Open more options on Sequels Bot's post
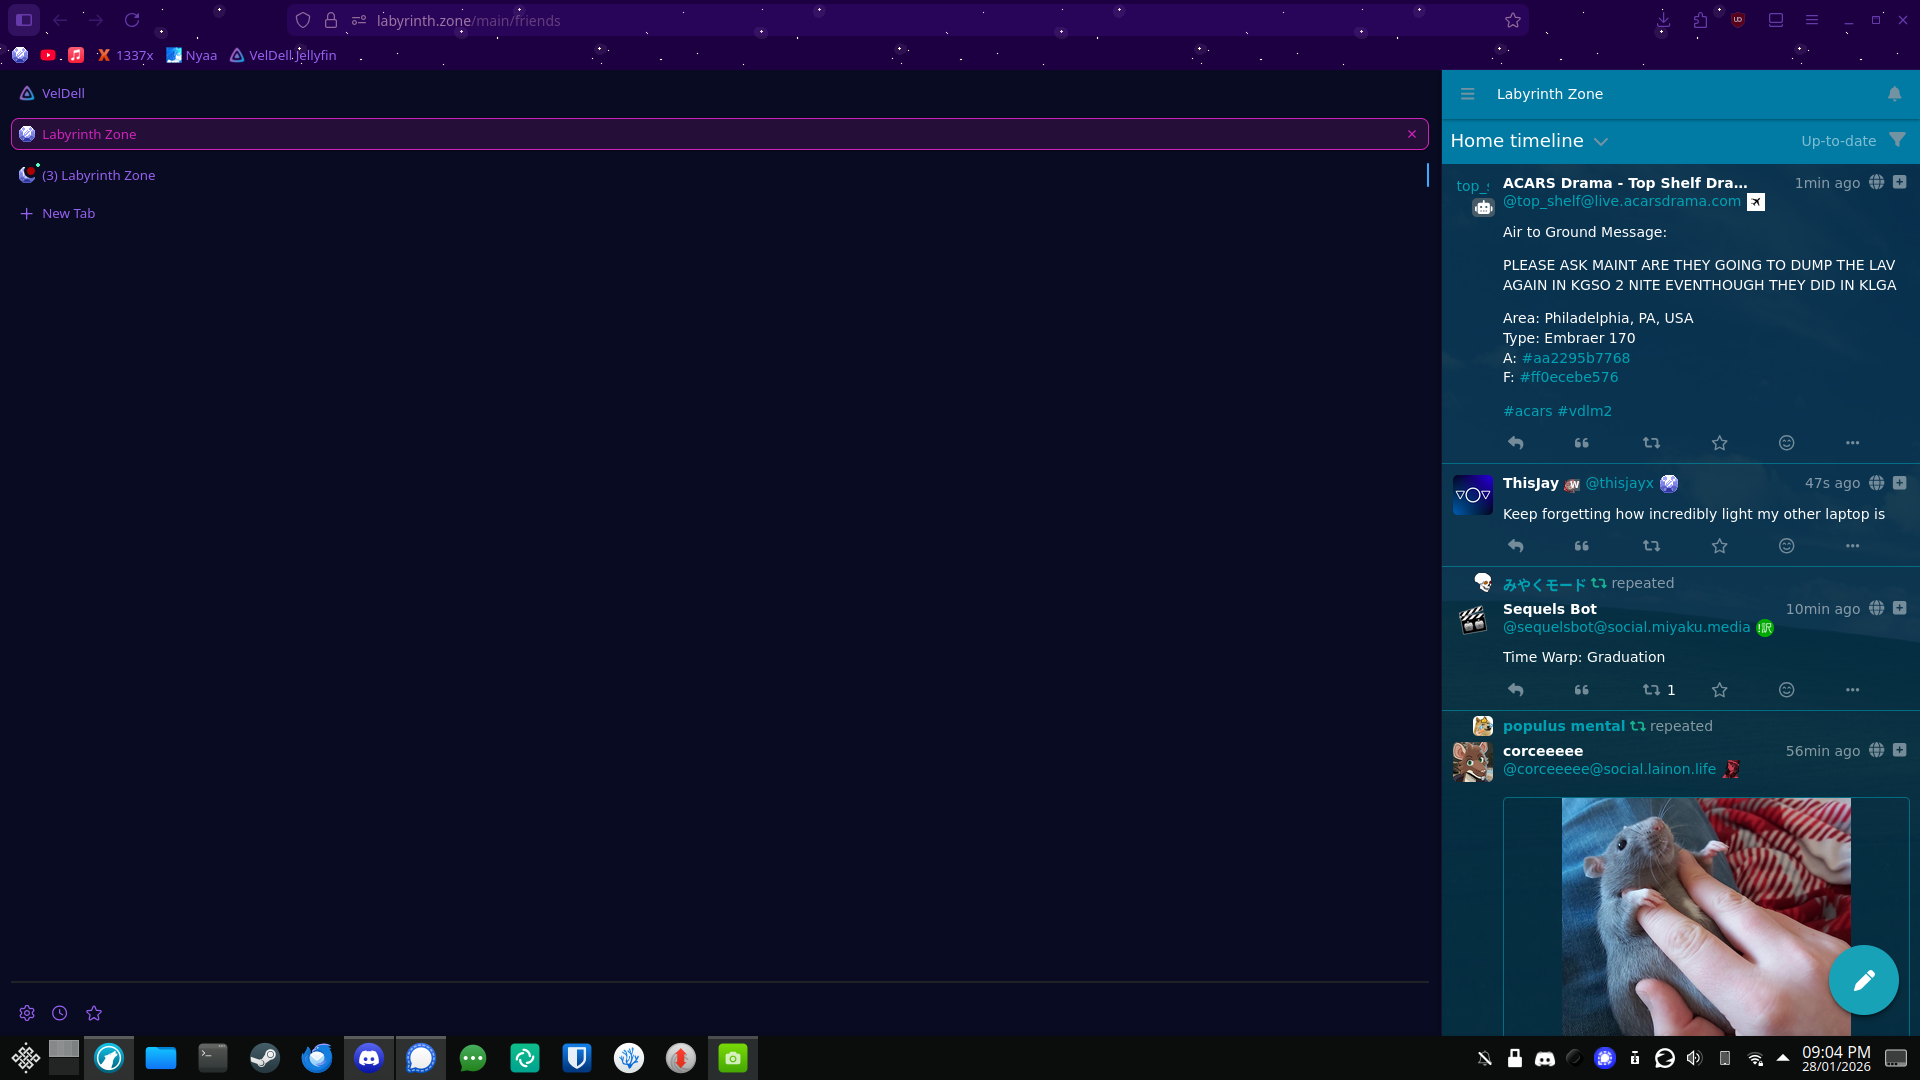1920x1080 pixels. [1852, 689]
